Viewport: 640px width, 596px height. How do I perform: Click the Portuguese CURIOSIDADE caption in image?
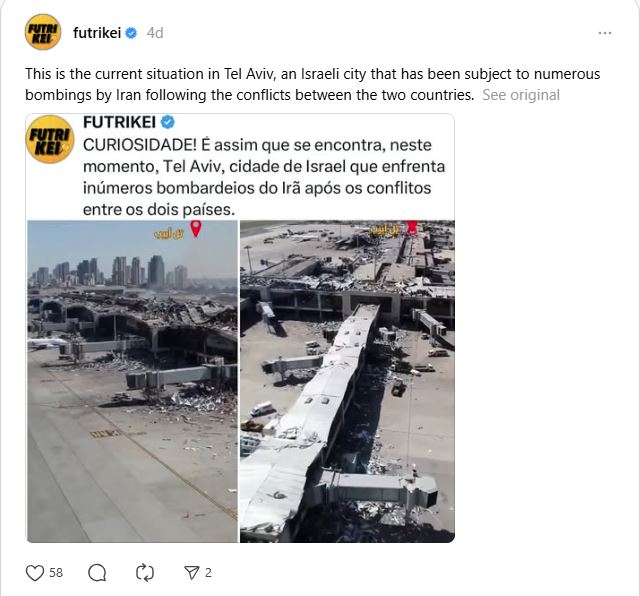click(264, 177)
